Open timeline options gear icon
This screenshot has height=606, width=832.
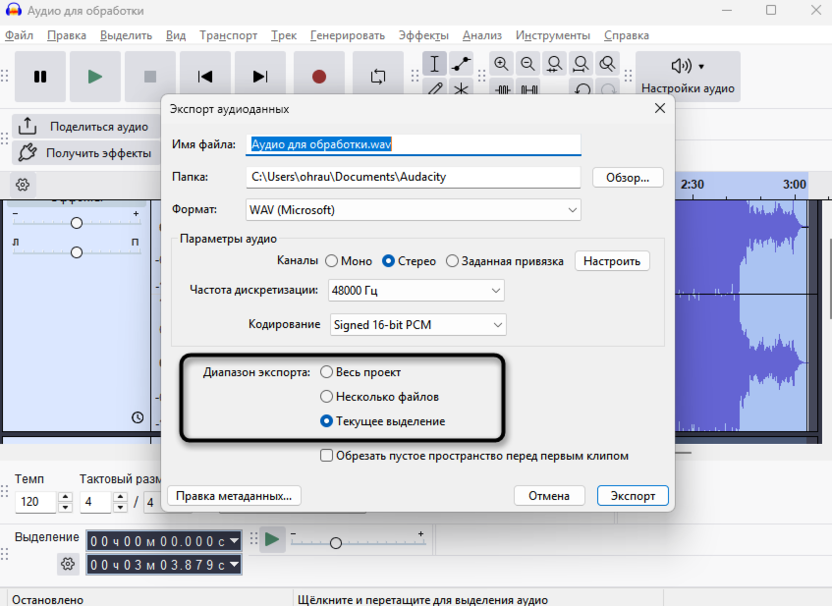click(22, 185)
